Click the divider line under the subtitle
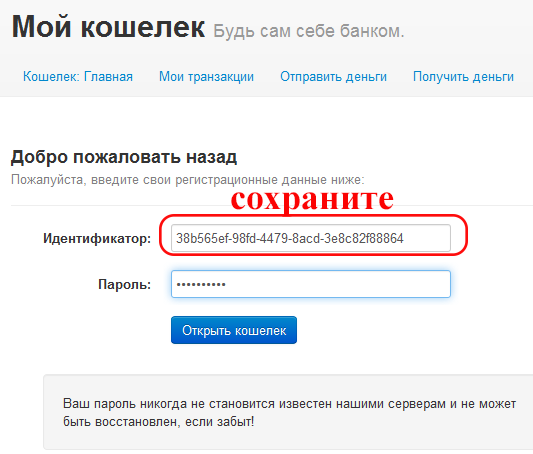 [272, 205]
